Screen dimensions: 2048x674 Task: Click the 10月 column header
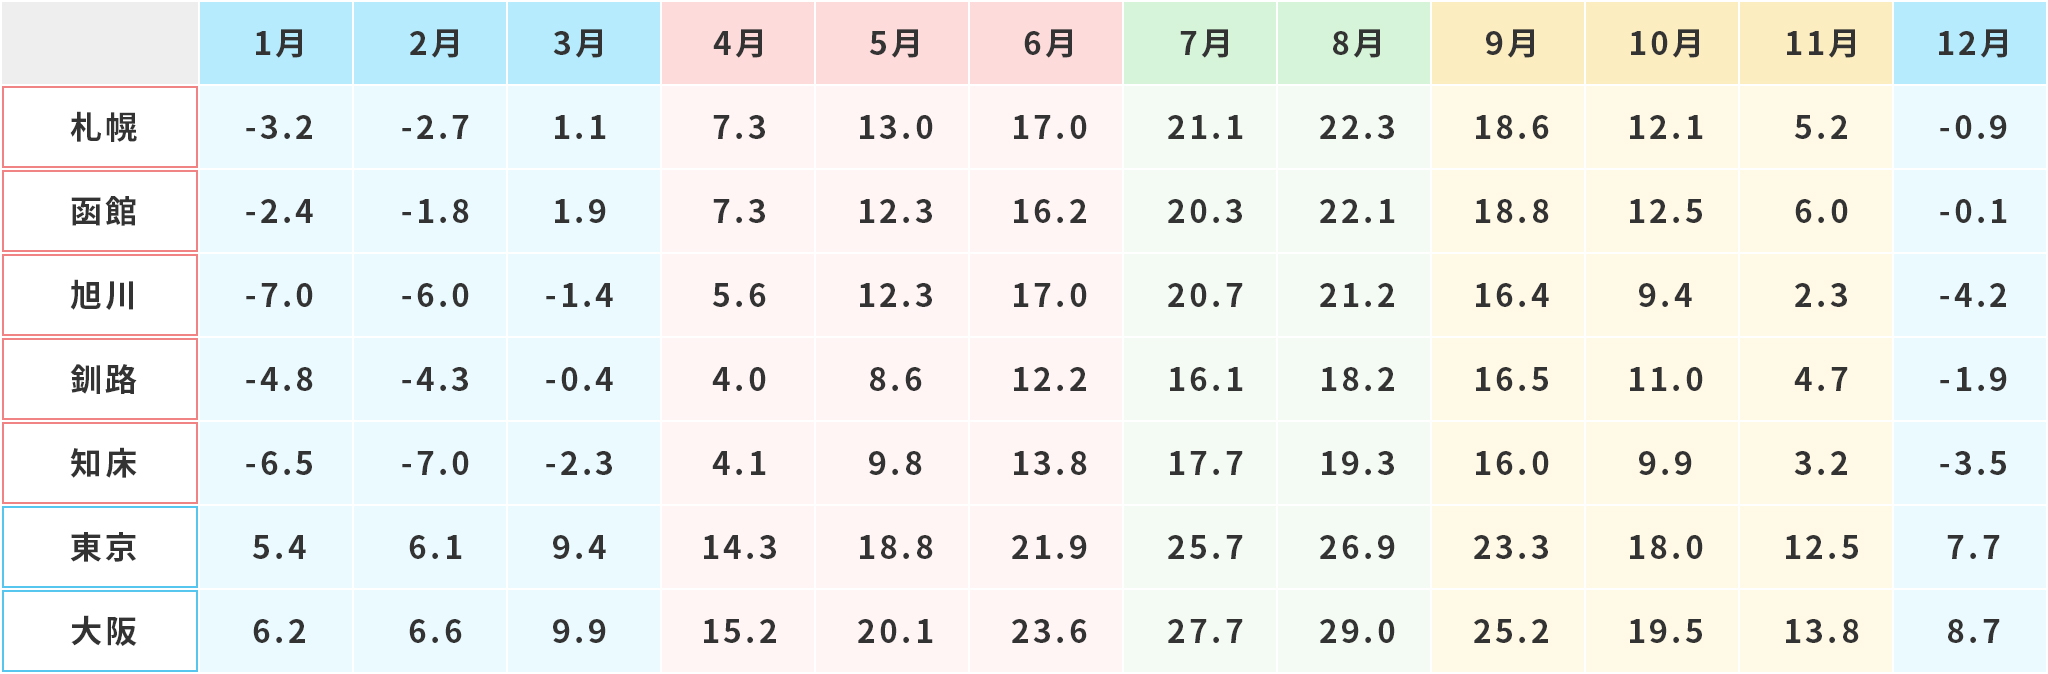tap(1663, 43)
